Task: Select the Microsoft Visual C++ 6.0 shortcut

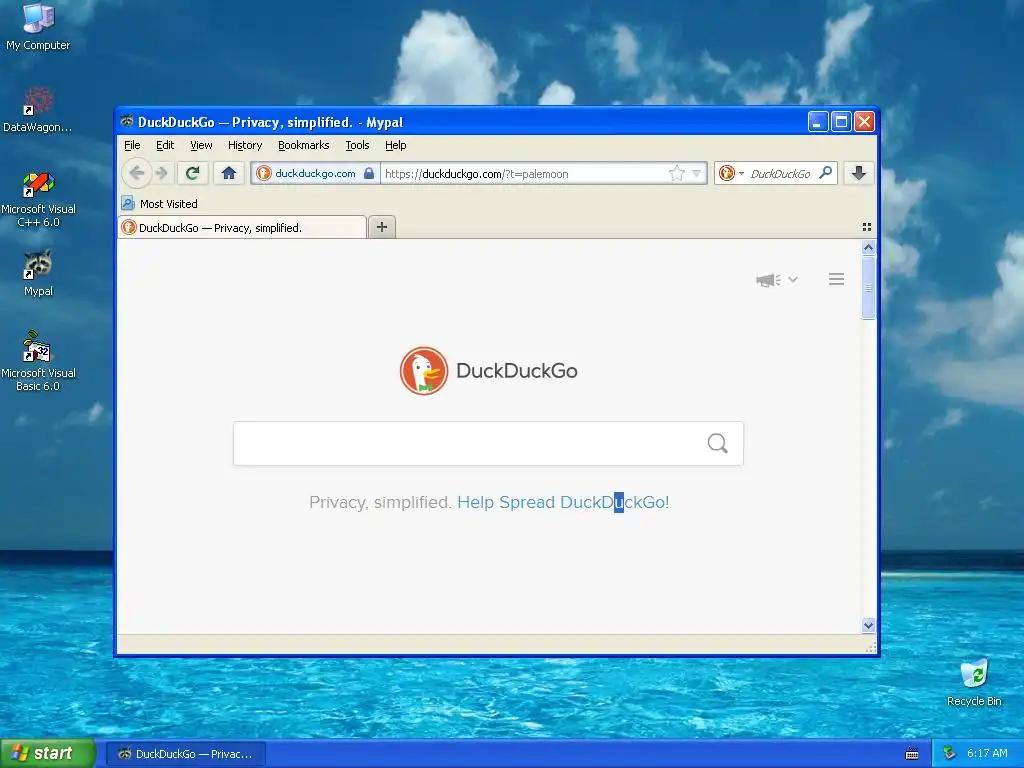Action: (x=38, y=199)
